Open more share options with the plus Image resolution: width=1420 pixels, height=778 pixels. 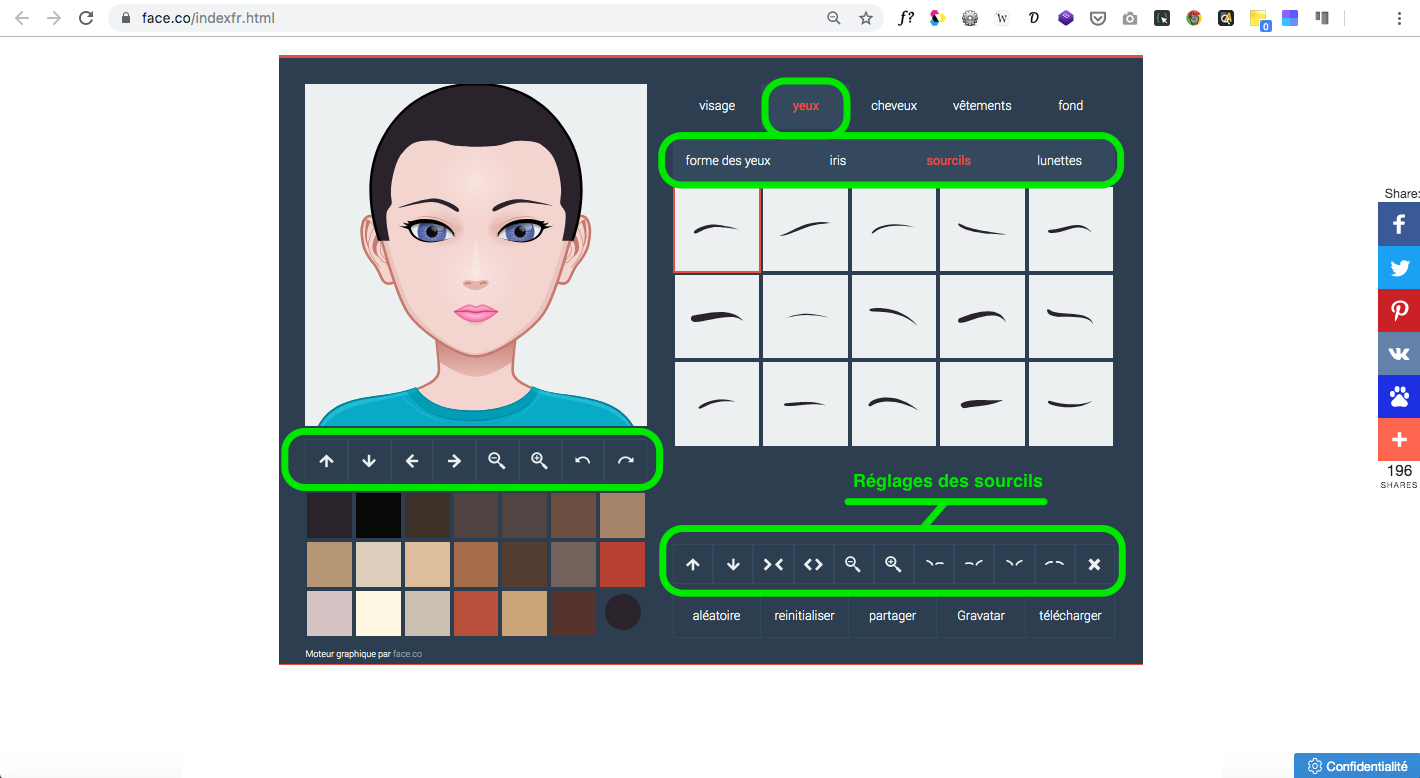(x=1399, y=439)
